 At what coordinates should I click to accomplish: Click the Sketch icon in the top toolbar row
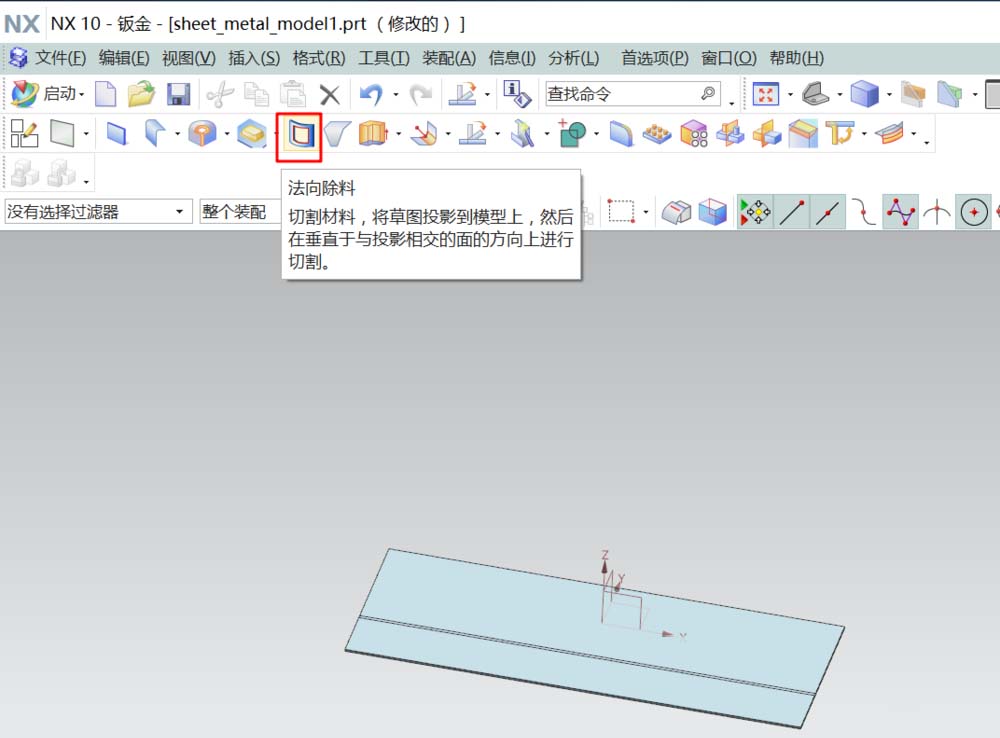coord(464,94)
